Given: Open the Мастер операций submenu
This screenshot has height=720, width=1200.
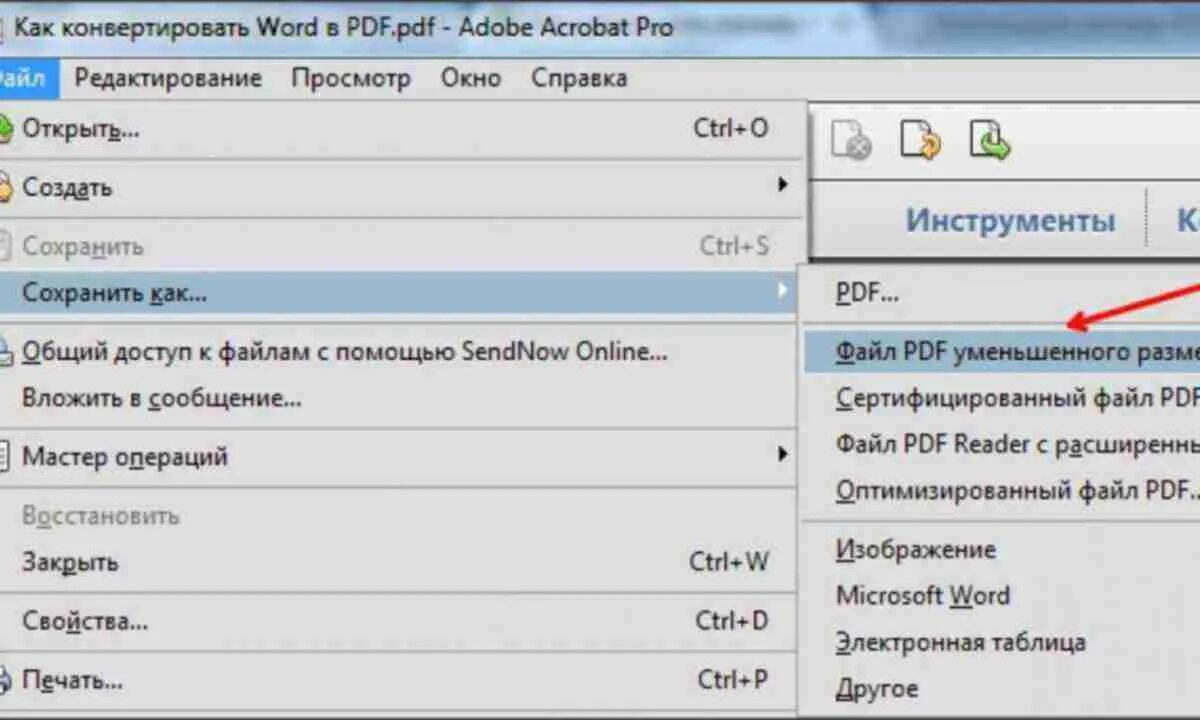Looking at the screenshot, I should coord(400,457).
